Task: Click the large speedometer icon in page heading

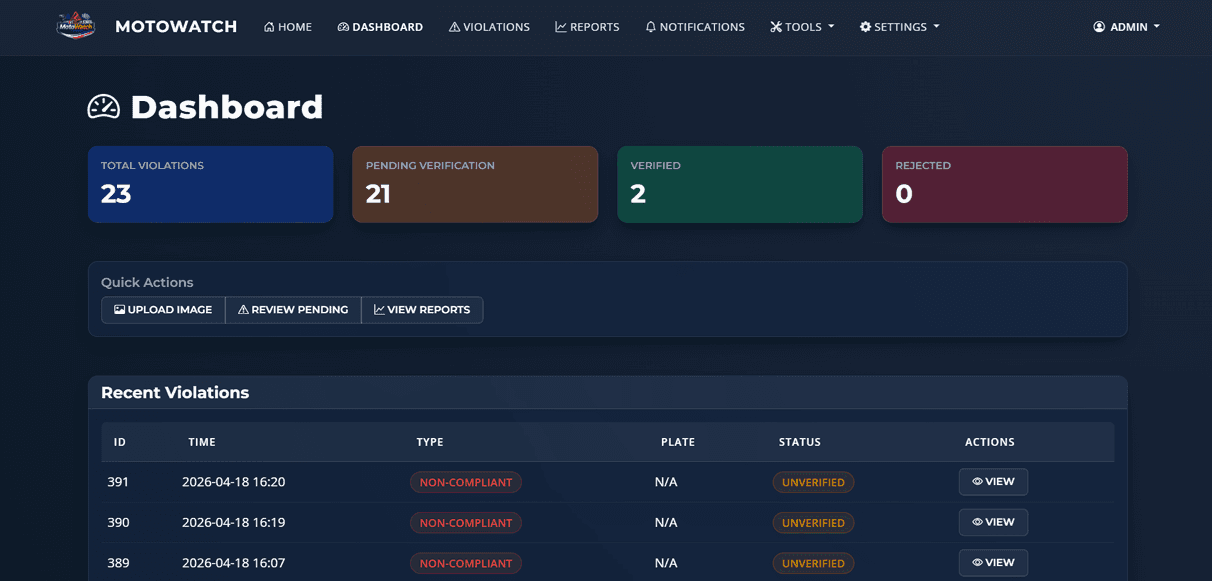Action: click(x=104, y=107)
